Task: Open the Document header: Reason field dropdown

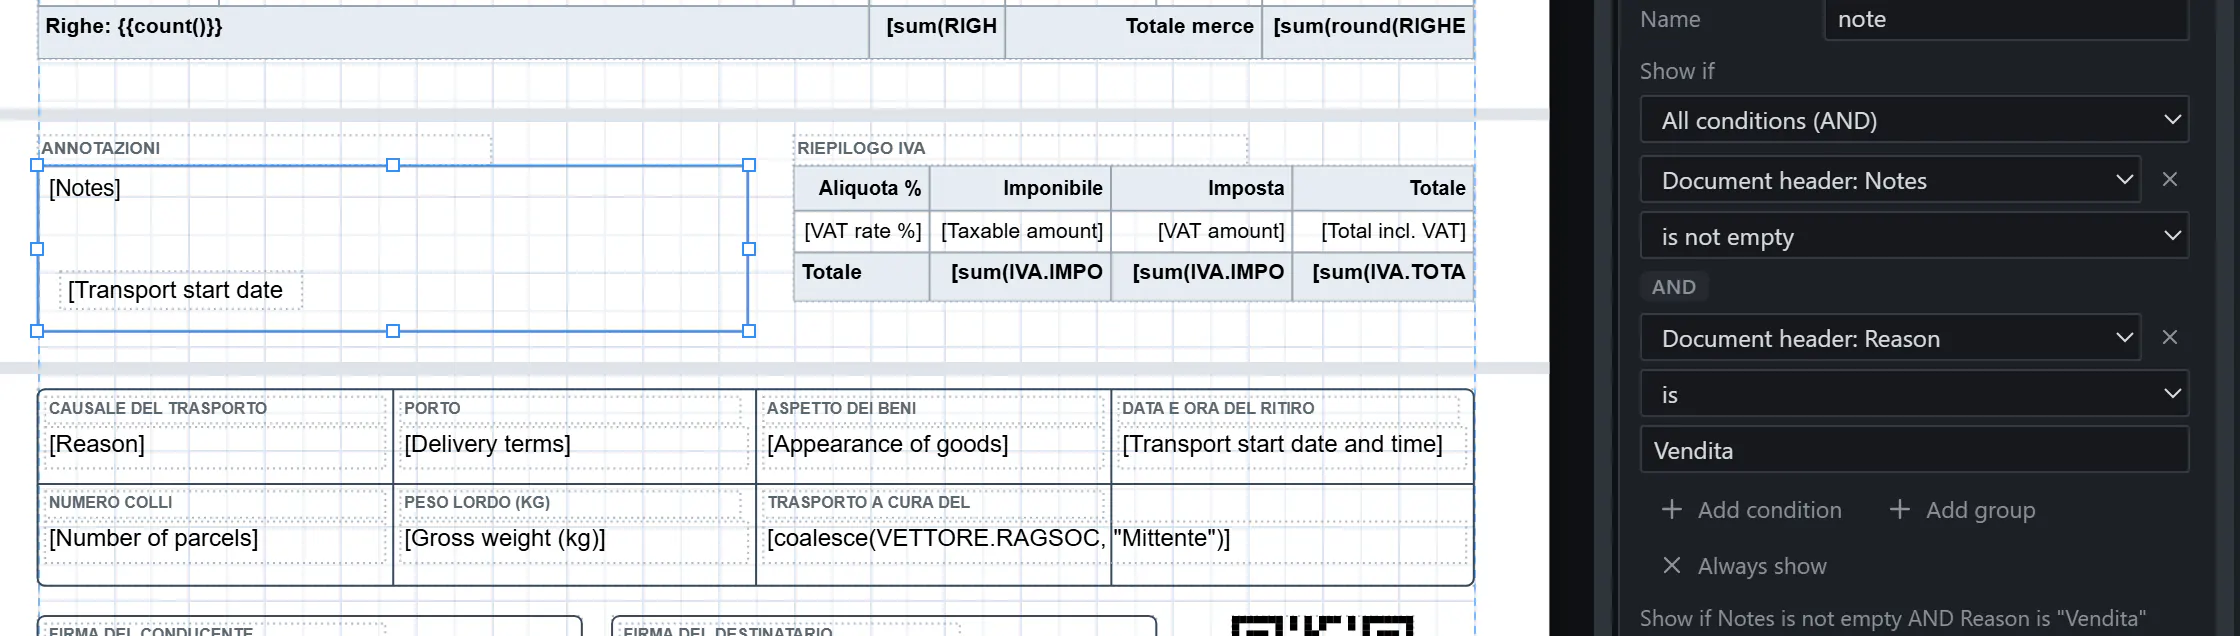Action: click(x=1890, y=338)
